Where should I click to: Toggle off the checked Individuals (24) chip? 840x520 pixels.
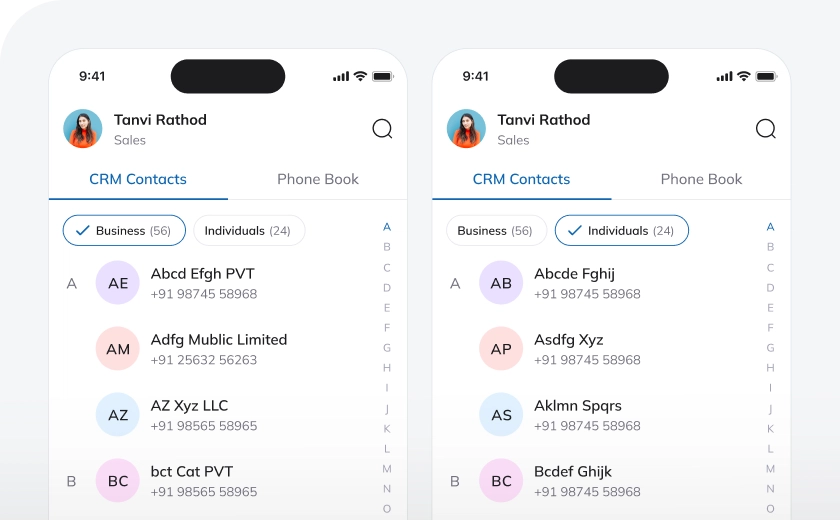(x=621, y=231)
